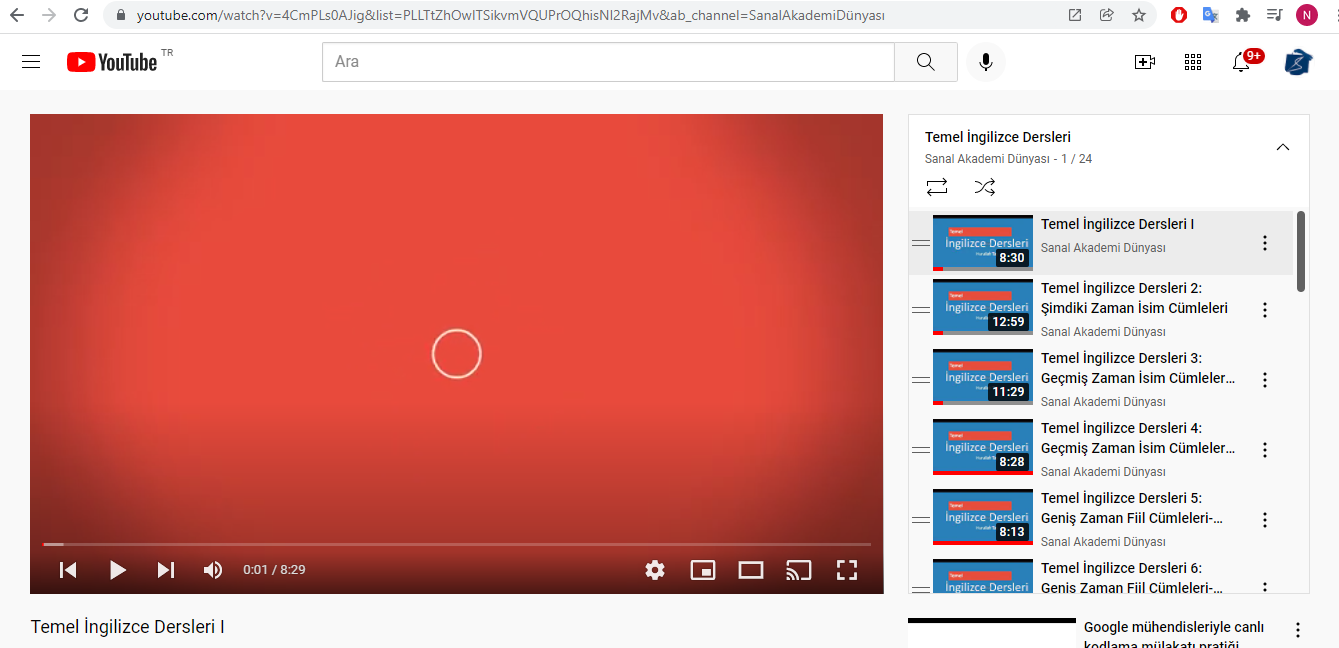
Task: Open Sanal Akademi Dünyası channel link in playlist header
Action: (987, 159)
